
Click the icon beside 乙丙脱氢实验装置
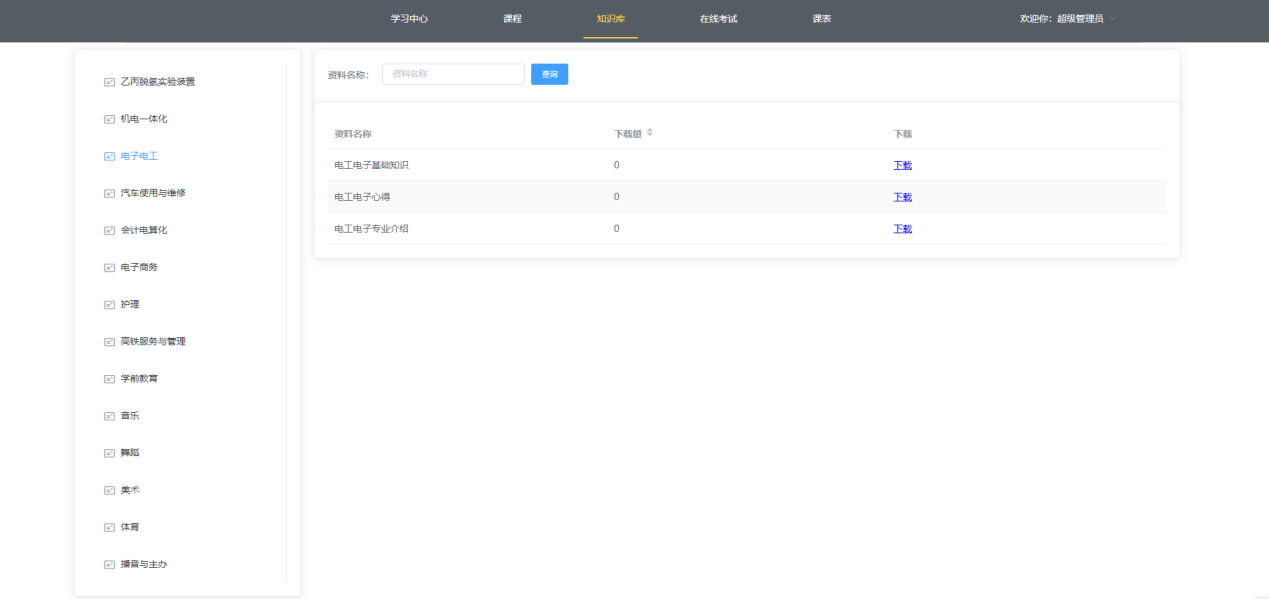(x=109, y=82)
